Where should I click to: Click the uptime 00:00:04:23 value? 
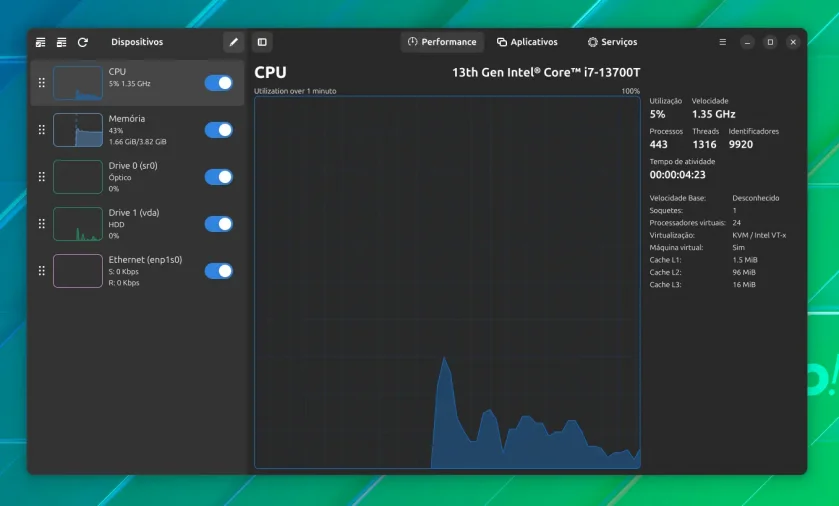(x=678, y=175)
